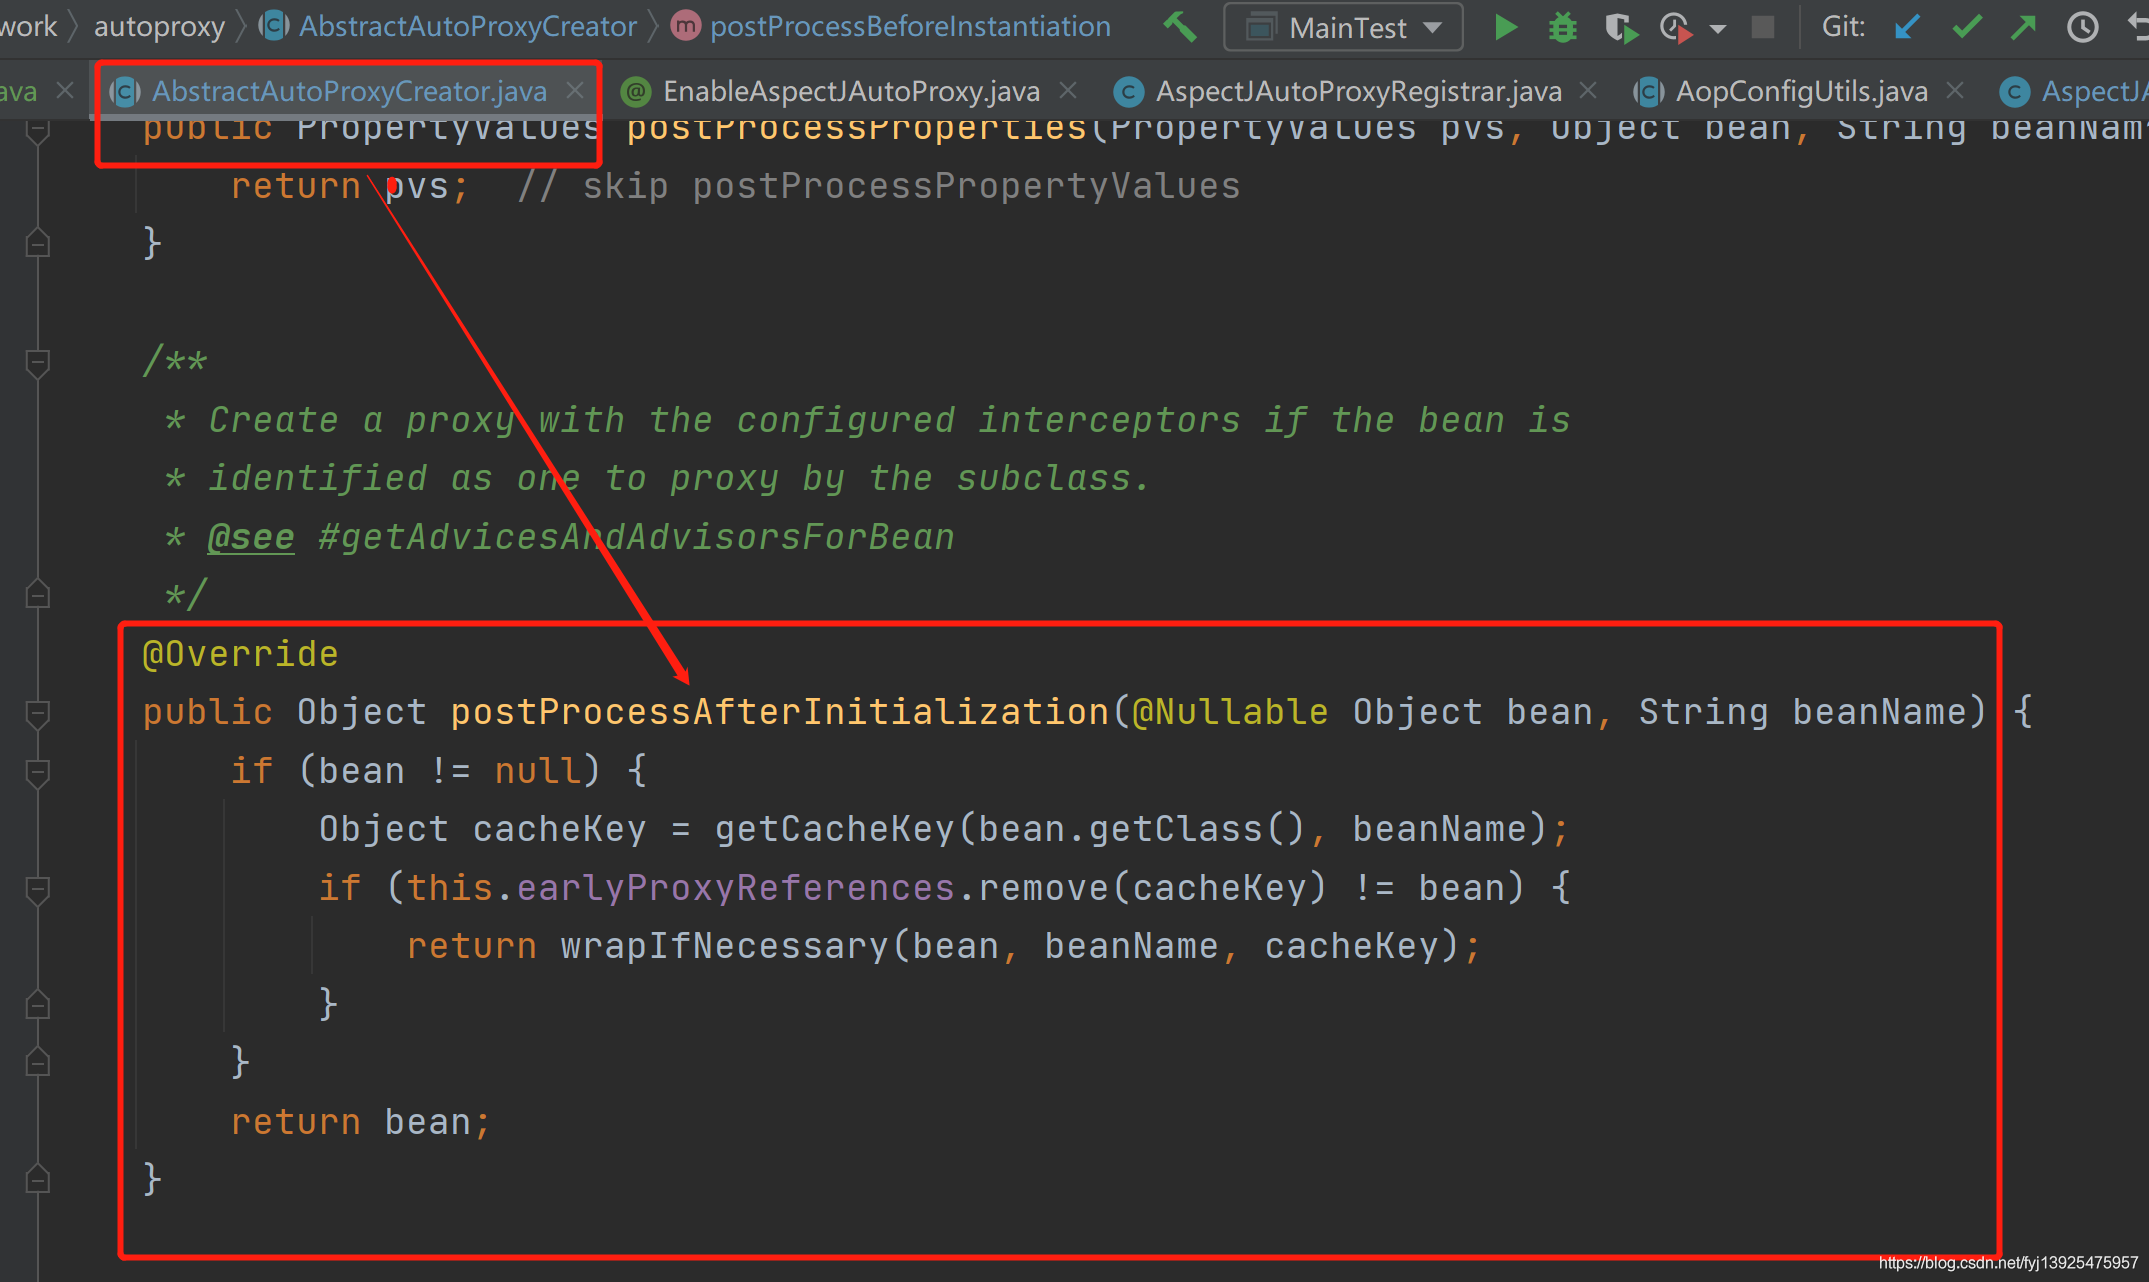Viewport: 2149px width, 1282px height.
Task: Switch to EnableAspectJAutoProxy.java tab
Action: click(x=851, y=91)
